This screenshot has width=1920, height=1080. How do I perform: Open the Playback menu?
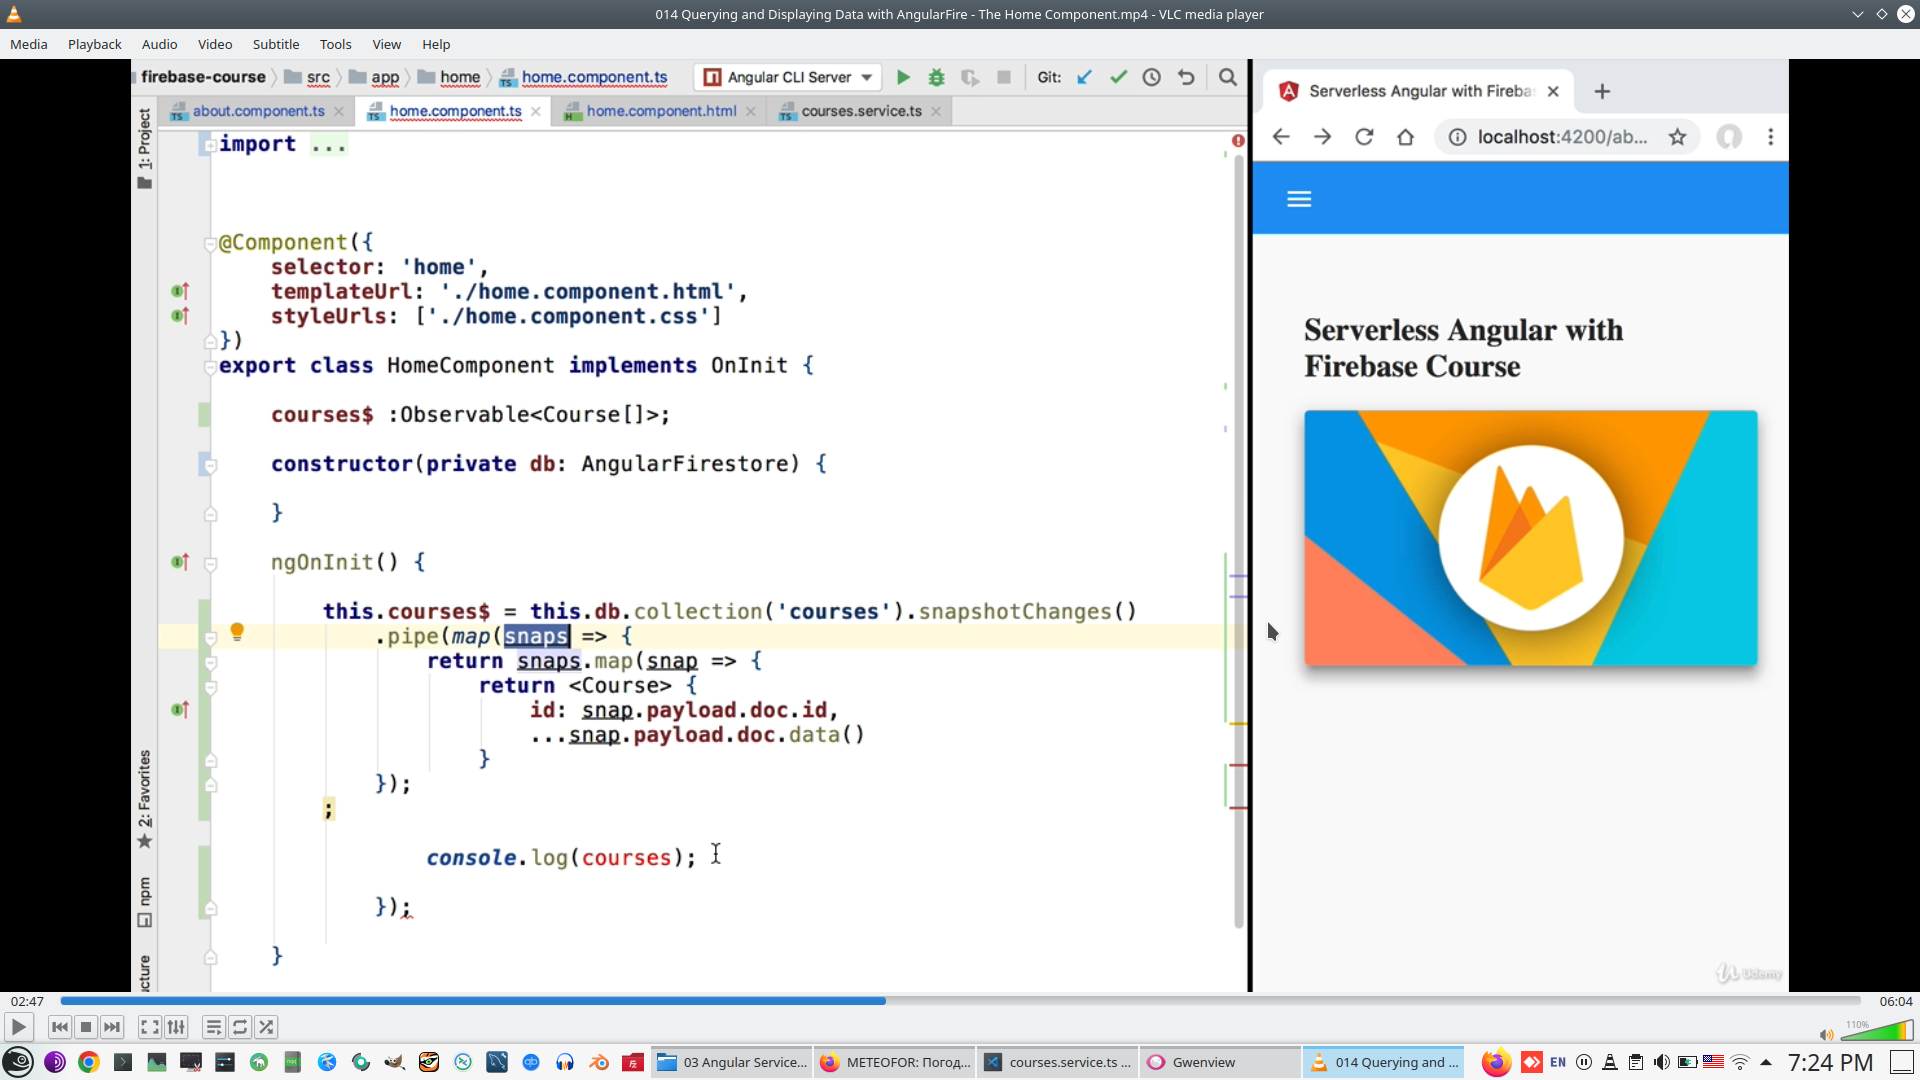click(94, 44)
